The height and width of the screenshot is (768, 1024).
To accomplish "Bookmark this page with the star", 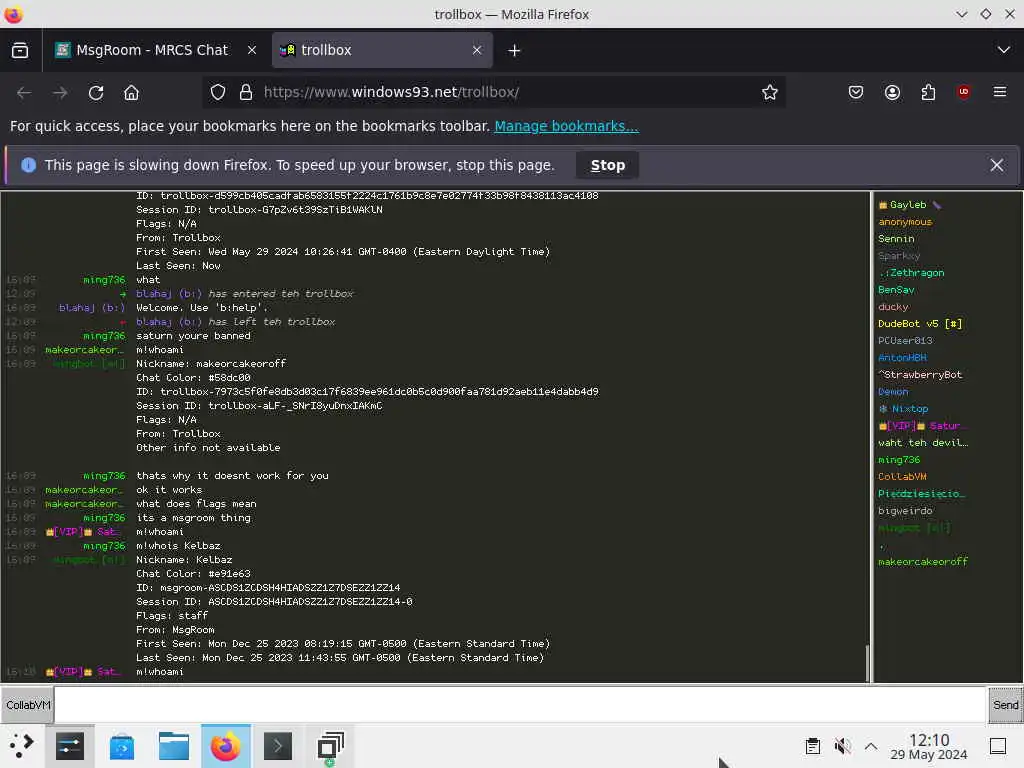I will pos(770,93).
